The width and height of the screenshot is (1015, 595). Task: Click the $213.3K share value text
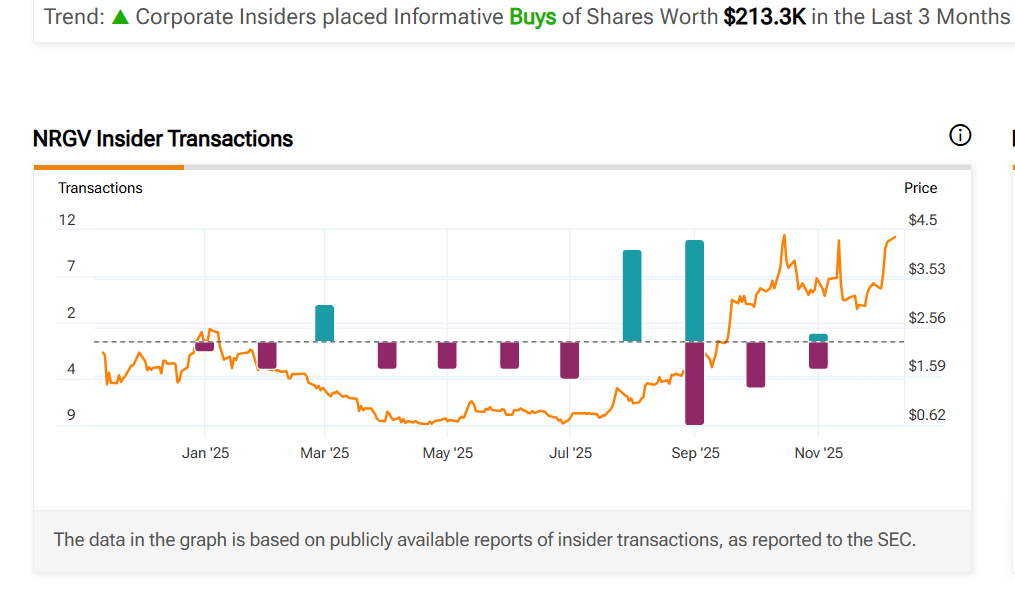coord(764,17)
